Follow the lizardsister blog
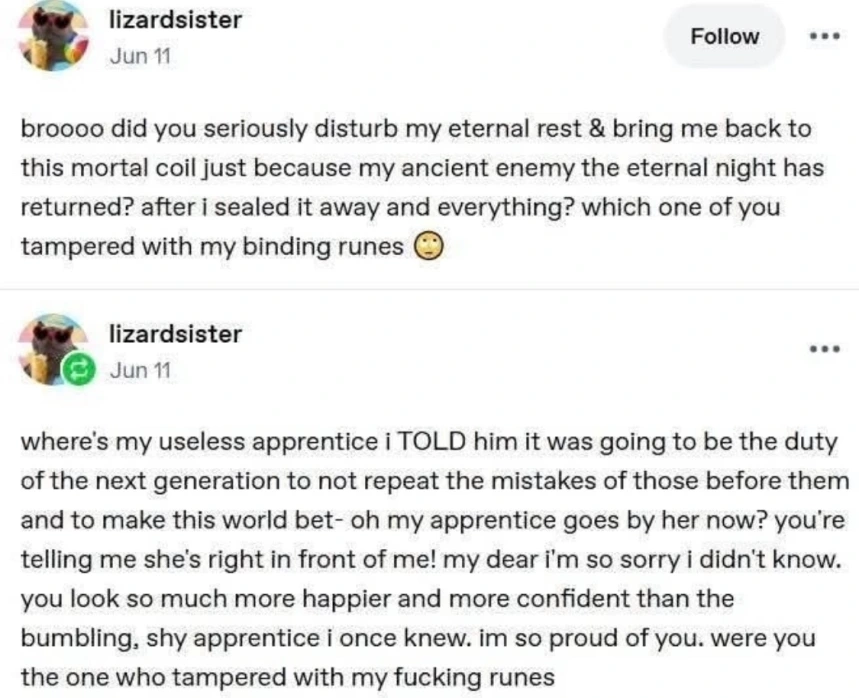Image resolution: width=859 pixels, height=698 pixels. (725, 37)
